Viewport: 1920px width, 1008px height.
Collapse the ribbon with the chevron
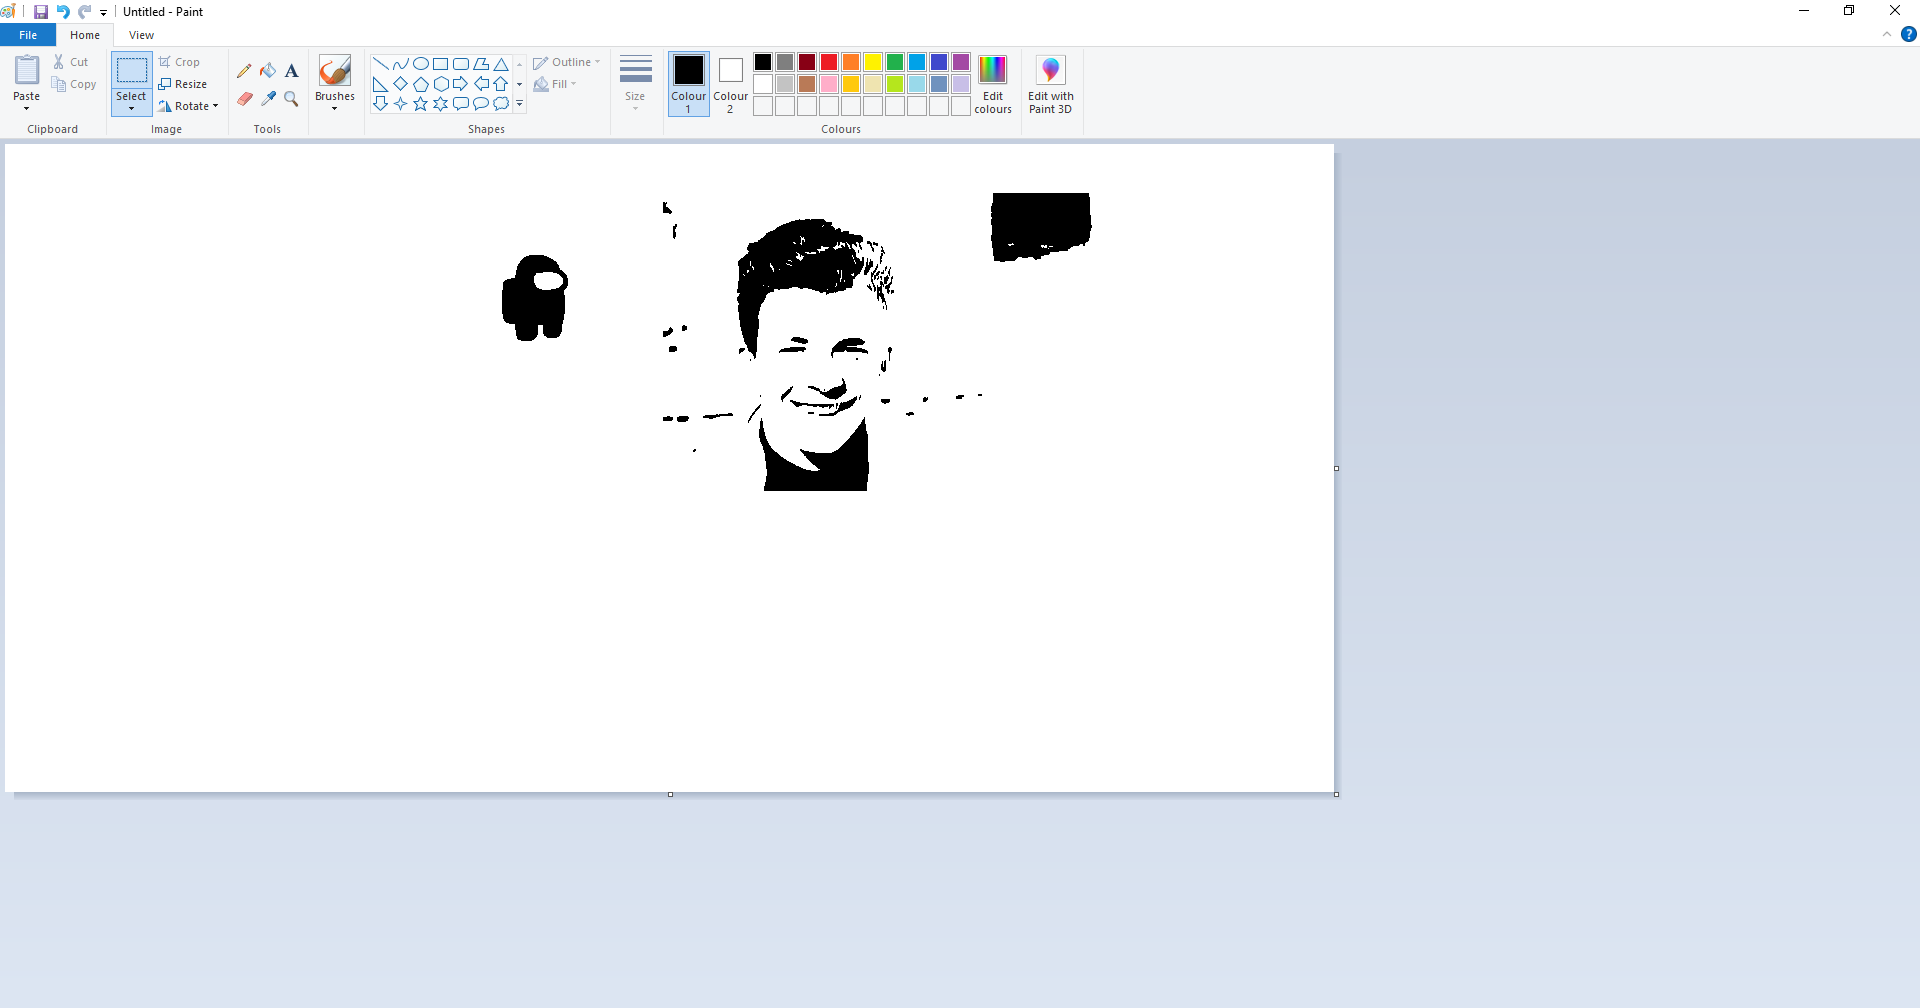pos(1887,35)
